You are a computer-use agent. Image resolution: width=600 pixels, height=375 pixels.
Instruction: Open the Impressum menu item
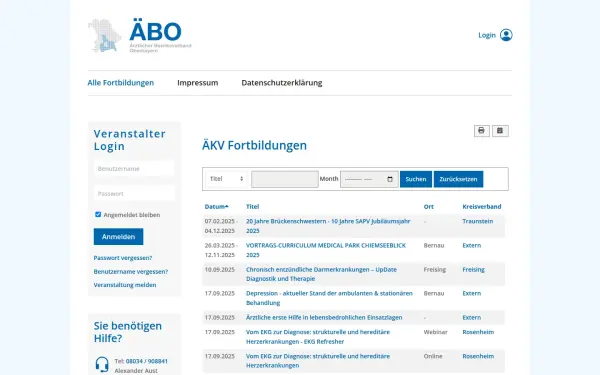197,83
